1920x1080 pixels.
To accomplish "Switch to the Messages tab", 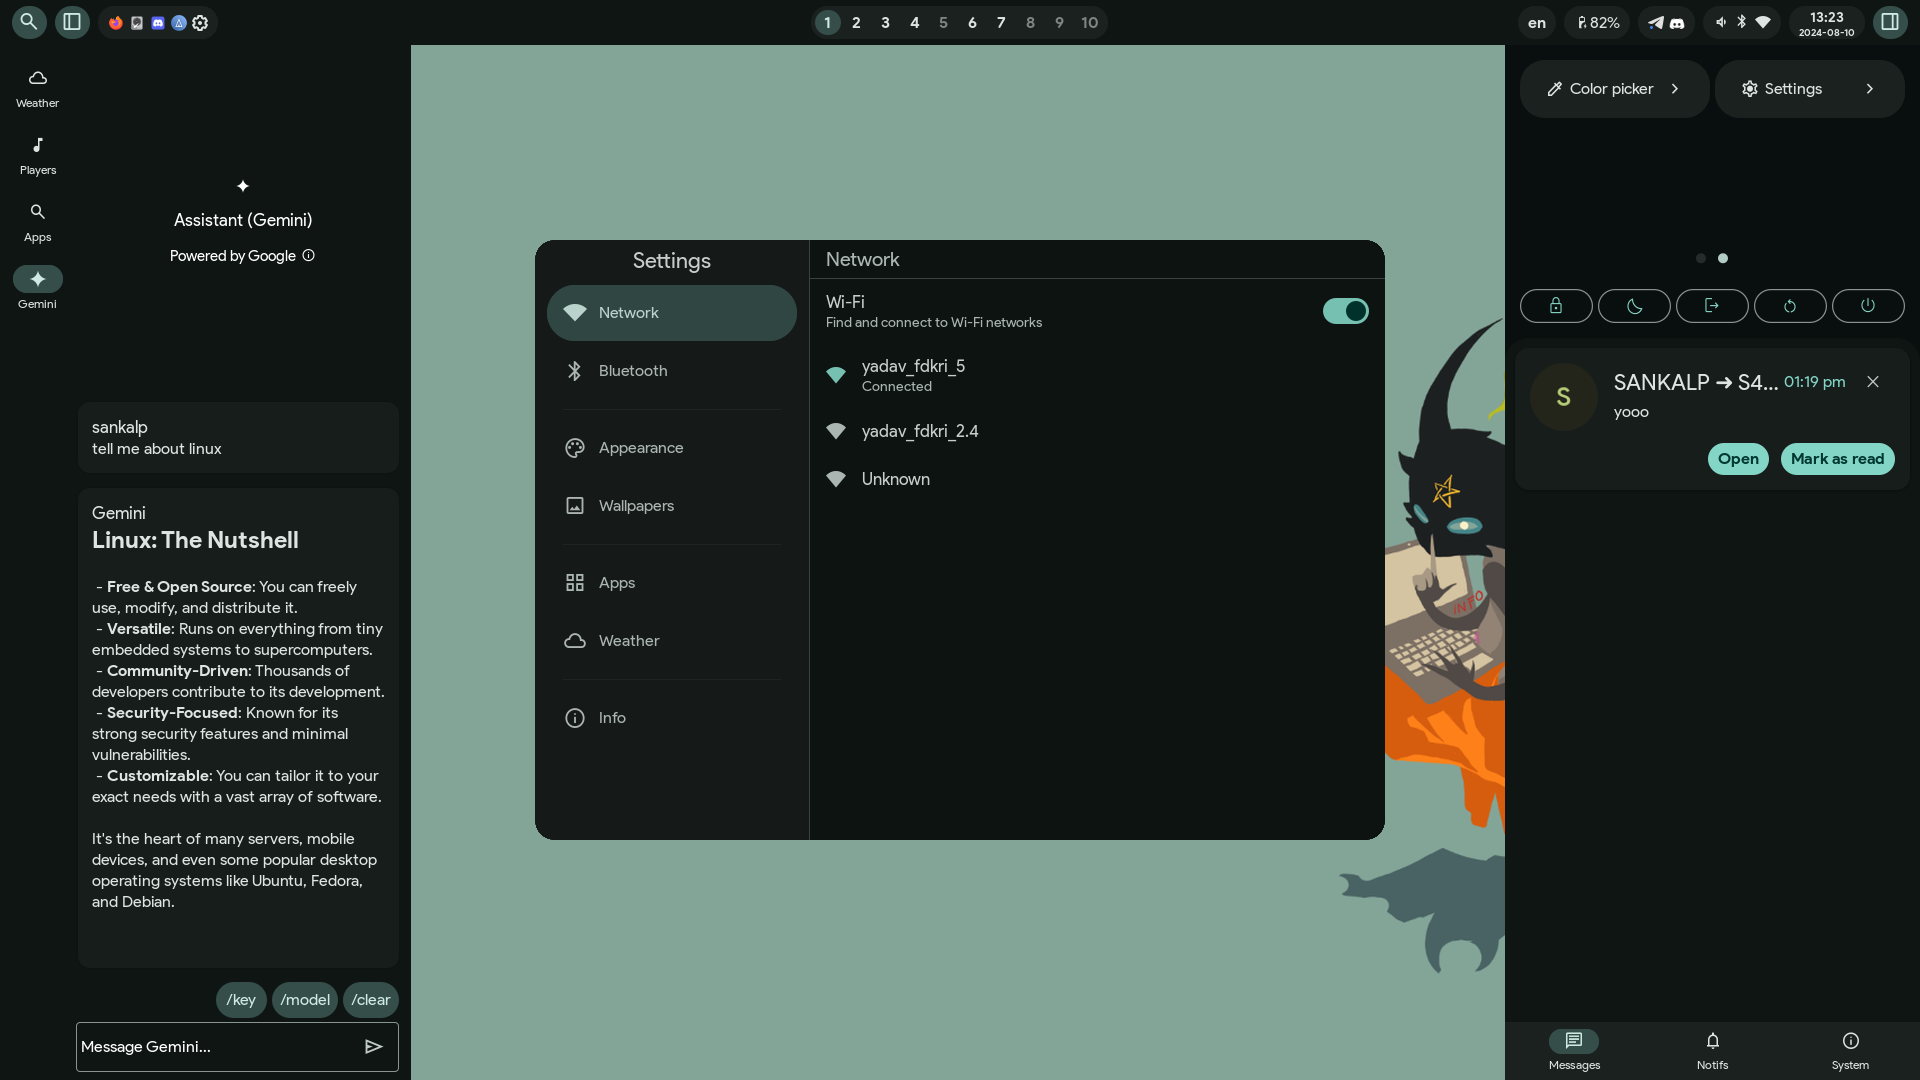I will pos(1574,1050).
